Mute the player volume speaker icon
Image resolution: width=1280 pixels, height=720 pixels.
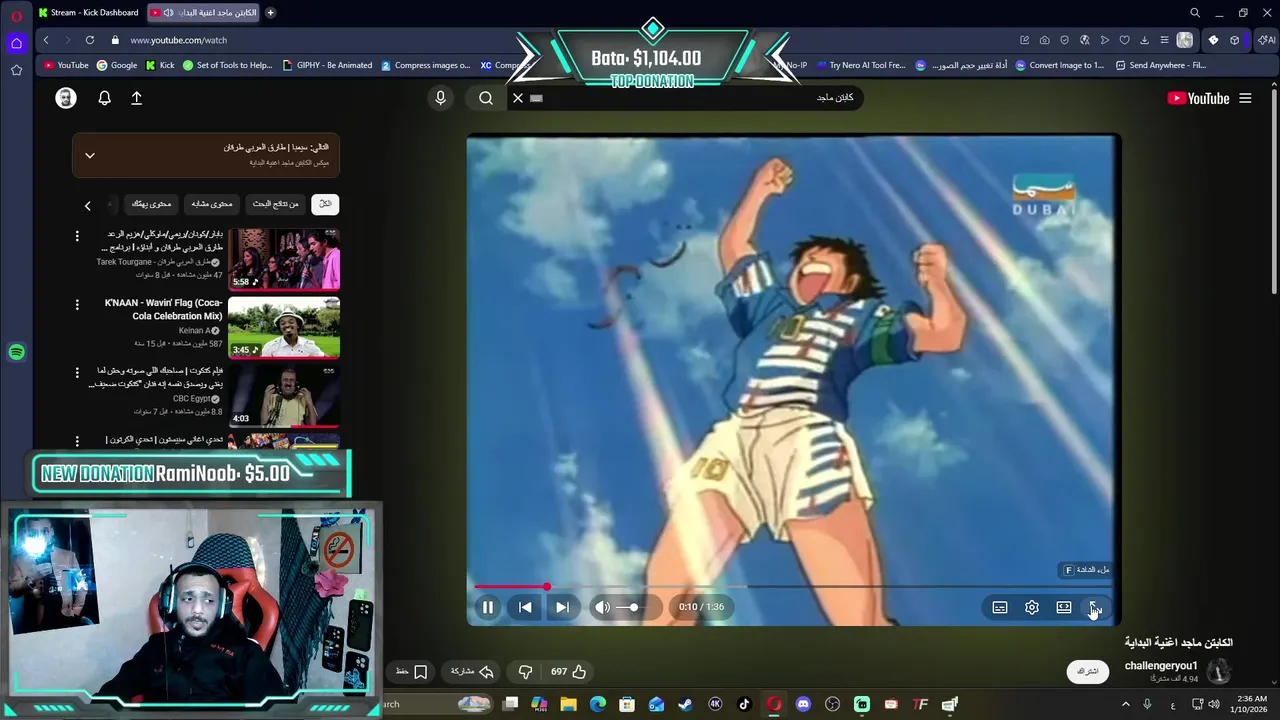602,607
